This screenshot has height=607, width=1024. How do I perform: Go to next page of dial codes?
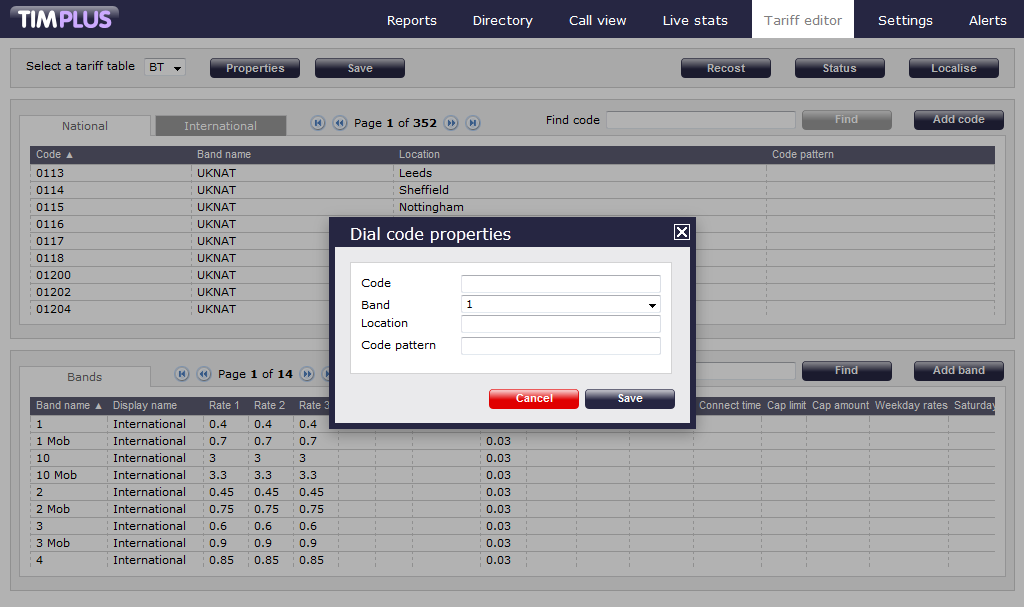(451, 123)
